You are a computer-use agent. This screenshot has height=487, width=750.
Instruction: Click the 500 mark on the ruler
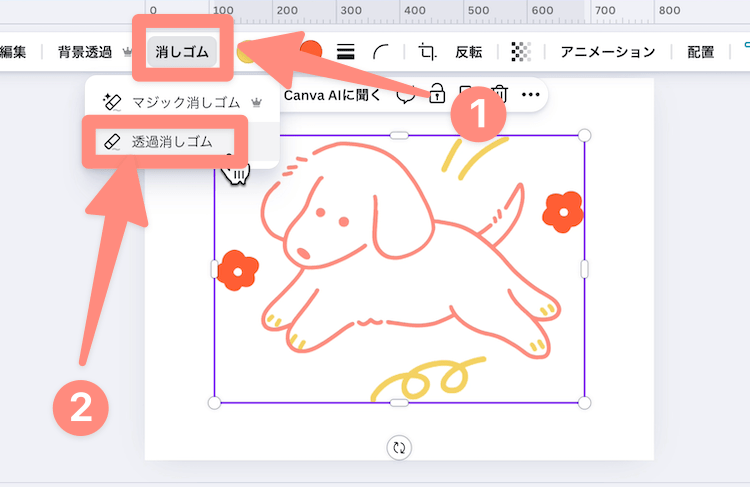click(x=478, y=10)
